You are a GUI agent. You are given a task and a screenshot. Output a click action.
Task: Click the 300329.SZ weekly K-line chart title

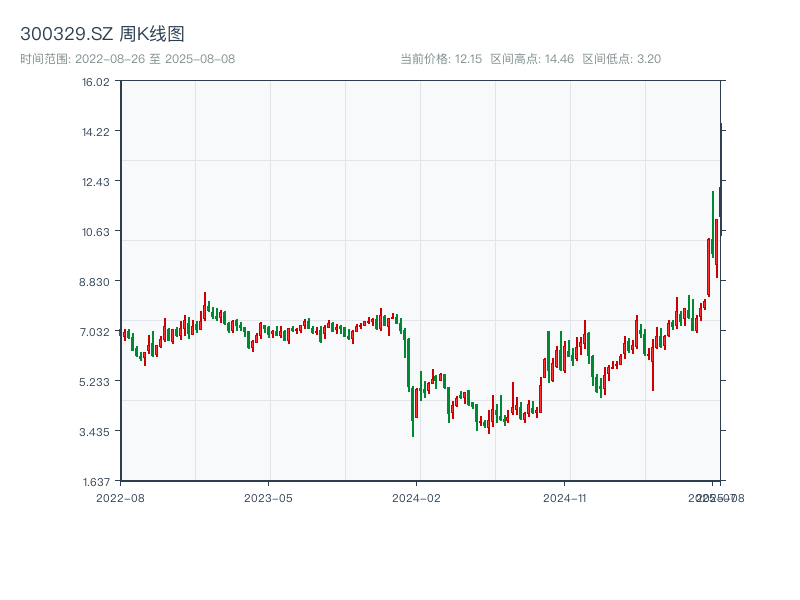(102, 34)
